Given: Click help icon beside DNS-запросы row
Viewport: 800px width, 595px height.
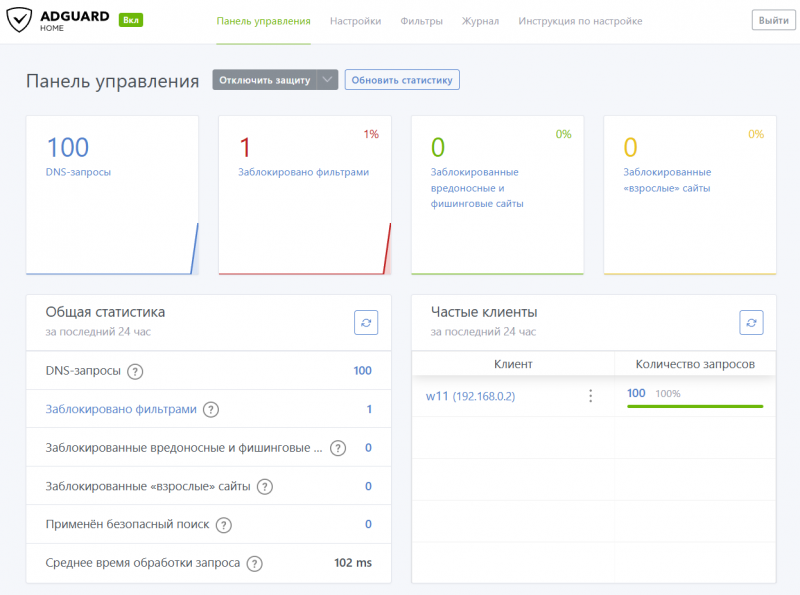Looking at the screenshot, I should (135, 371).
